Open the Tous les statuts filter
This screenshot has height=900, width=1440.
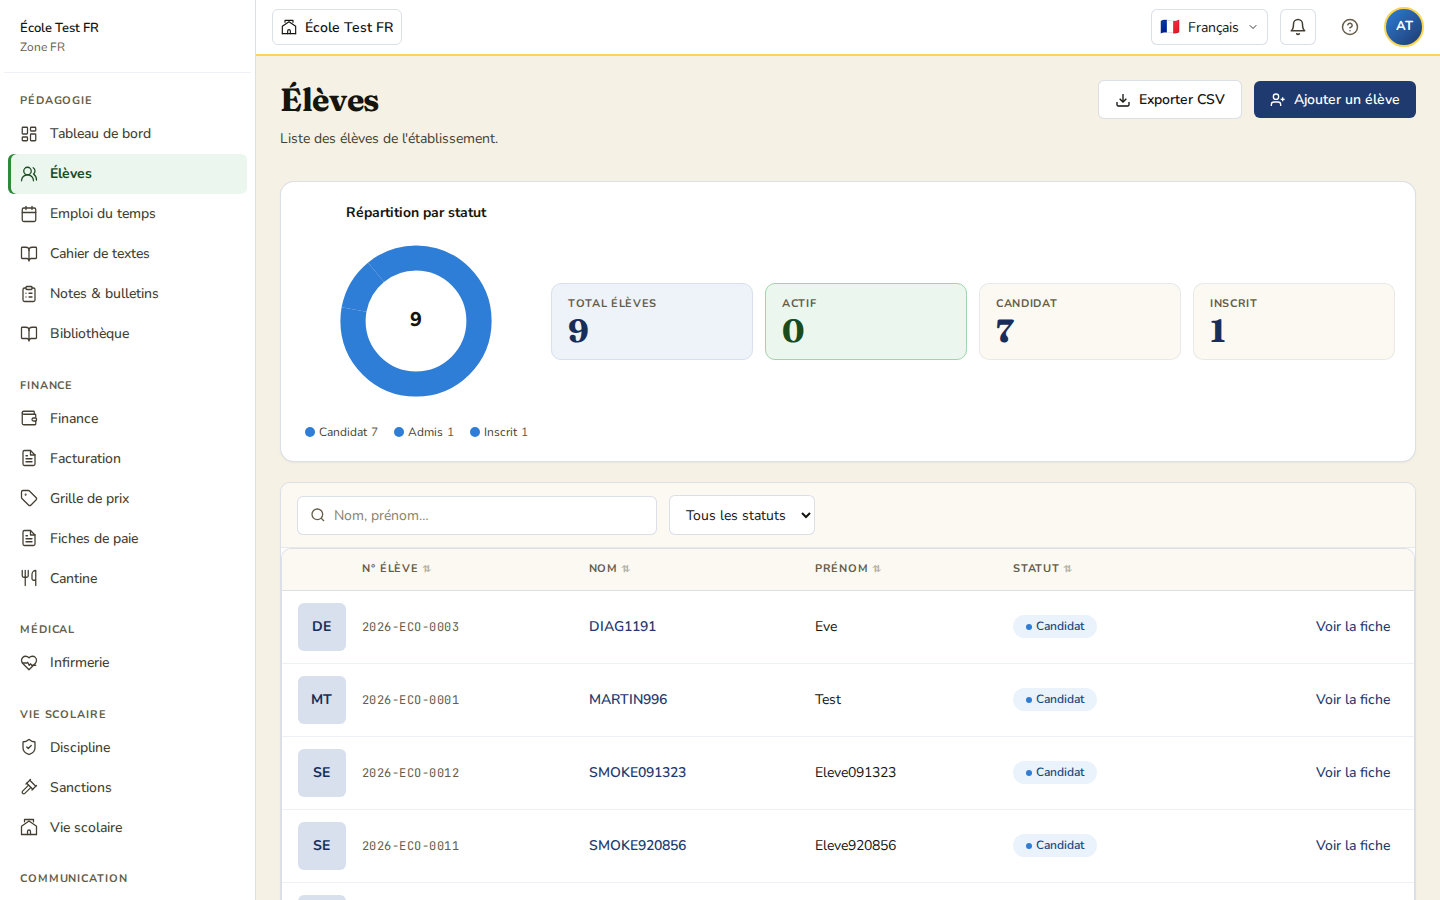tap(742, 515)
